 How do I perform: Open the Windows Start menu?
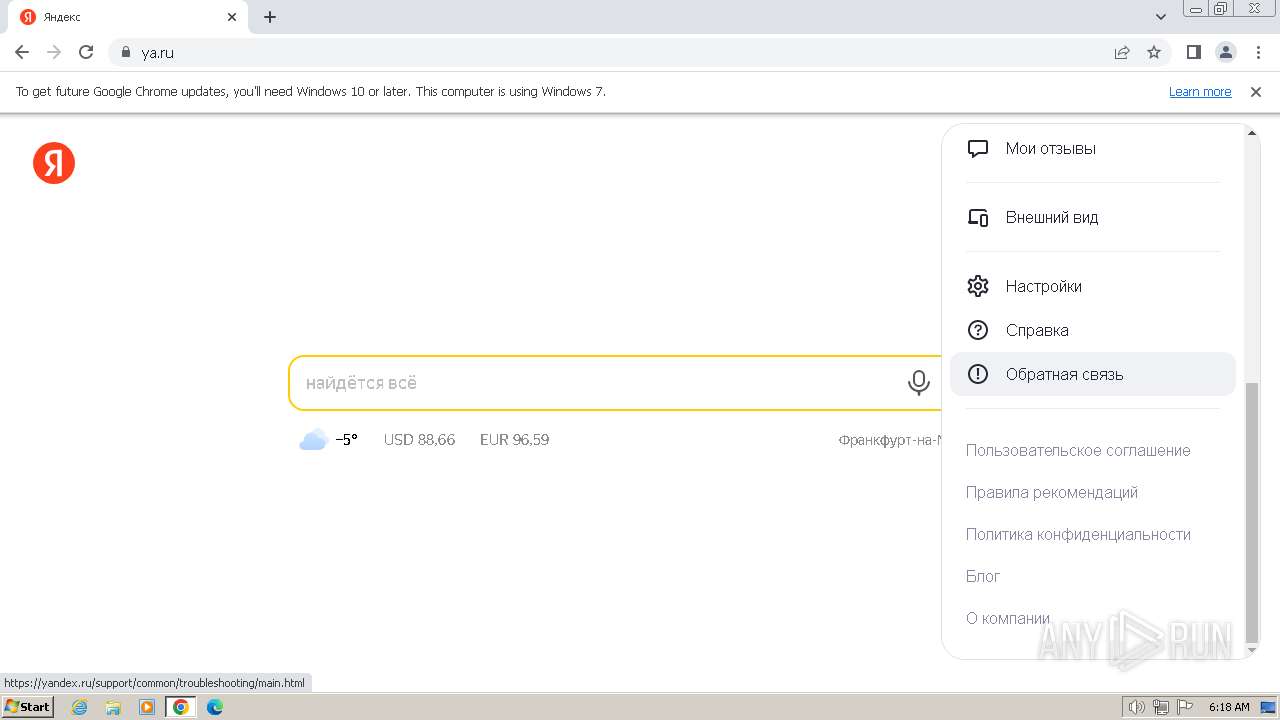28,707
